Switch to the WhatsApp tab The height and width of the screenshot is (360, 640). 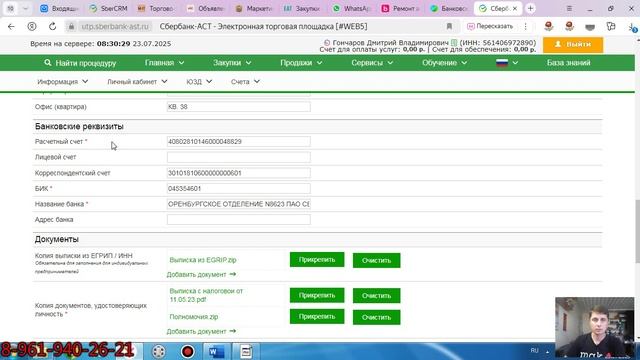click(351, 8)
